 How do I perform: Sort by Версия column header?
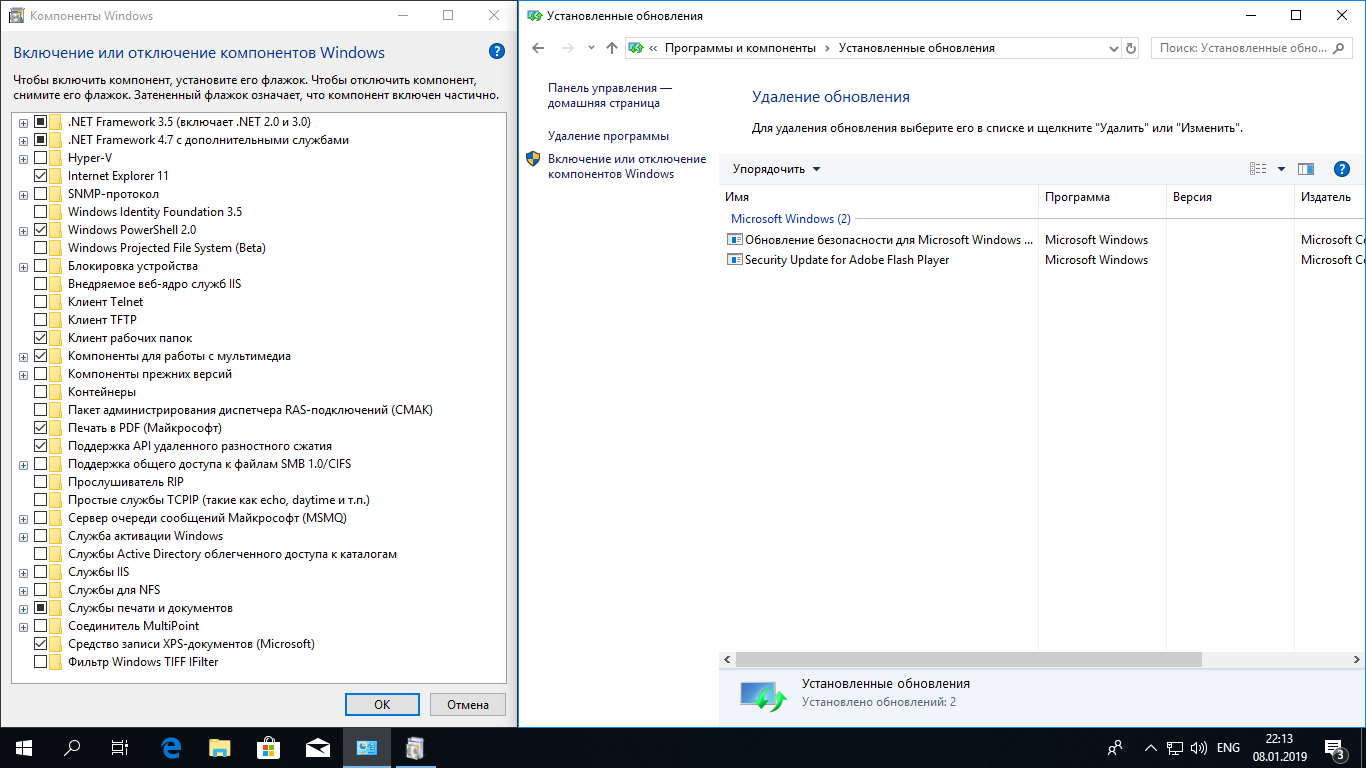click(1230, 197)
